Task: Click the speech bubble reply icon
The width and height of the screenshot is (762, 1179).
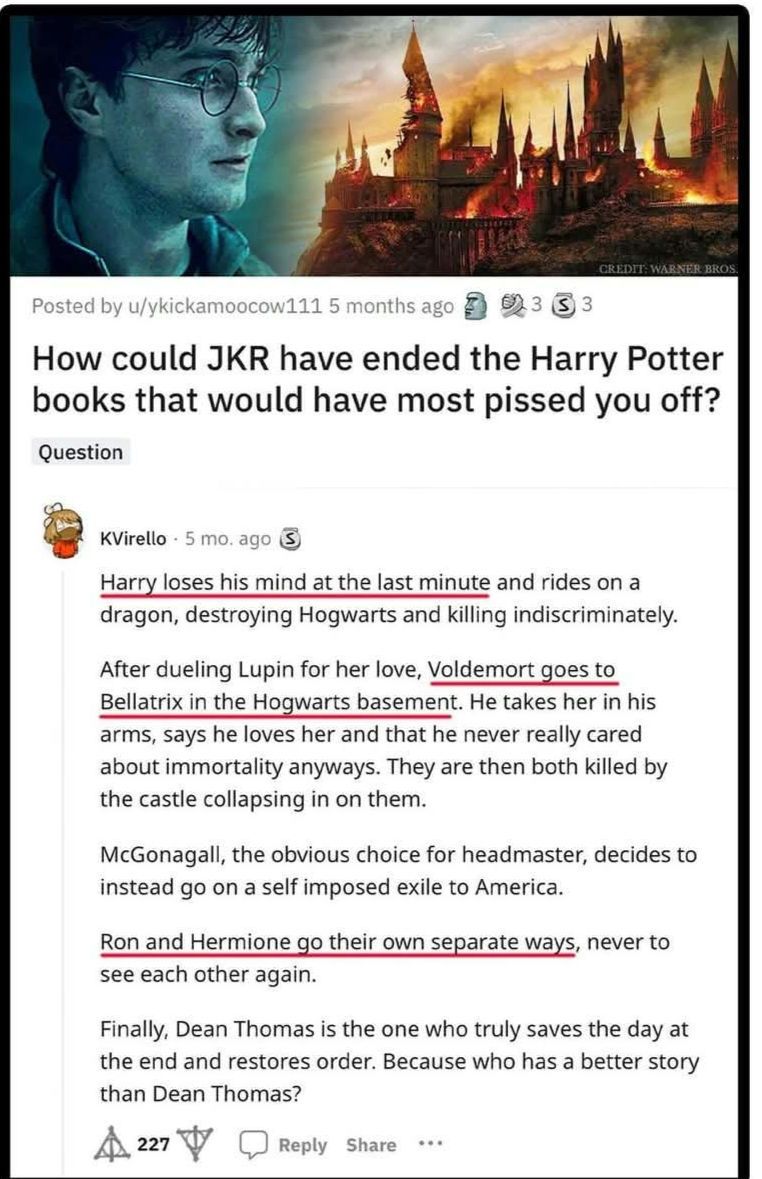Action: coord(253,1144)
